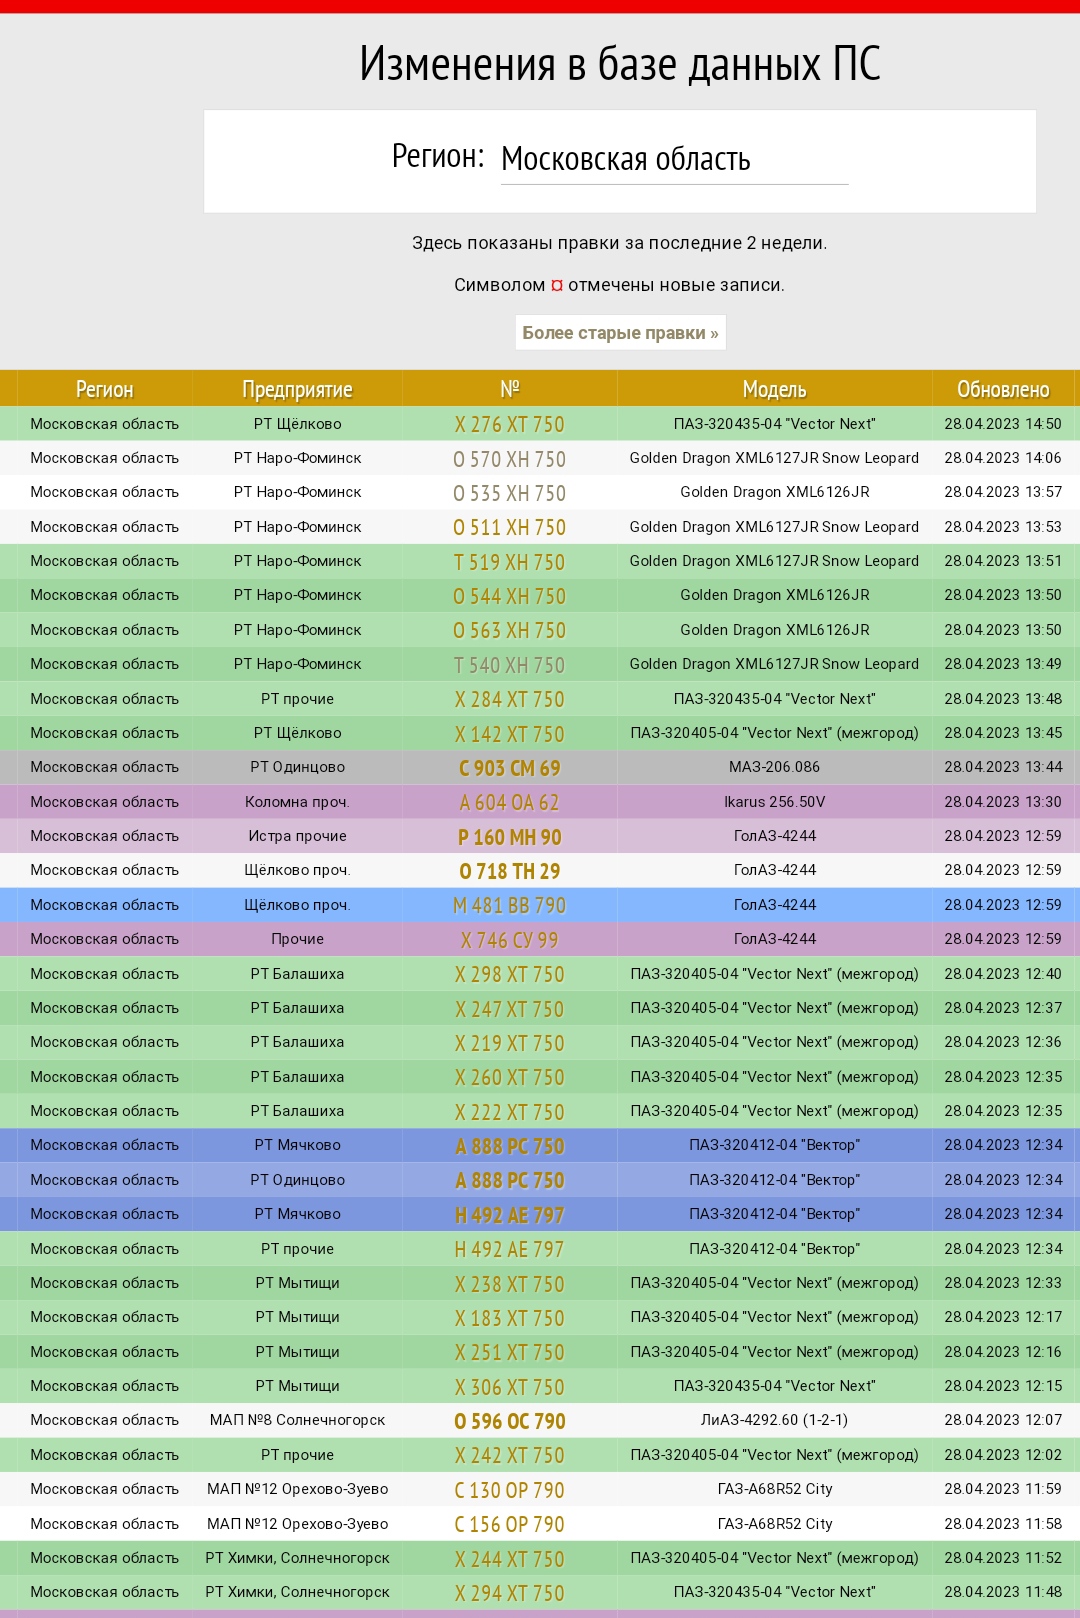Click the Обновлено column header
Screen dimensions: 1080x1618
point(1003,389)
